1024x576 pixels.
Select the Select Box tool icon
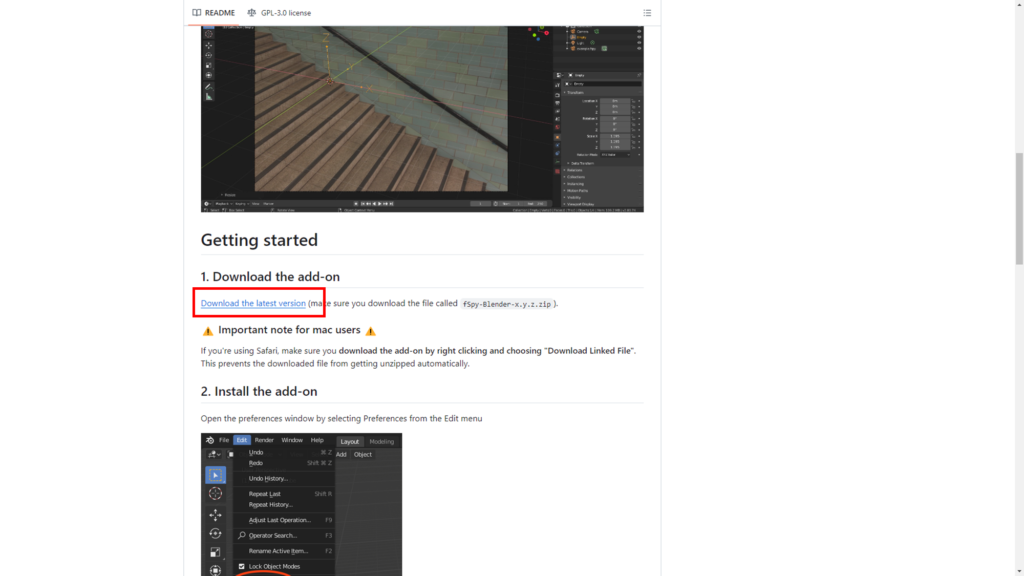[215, 475]
